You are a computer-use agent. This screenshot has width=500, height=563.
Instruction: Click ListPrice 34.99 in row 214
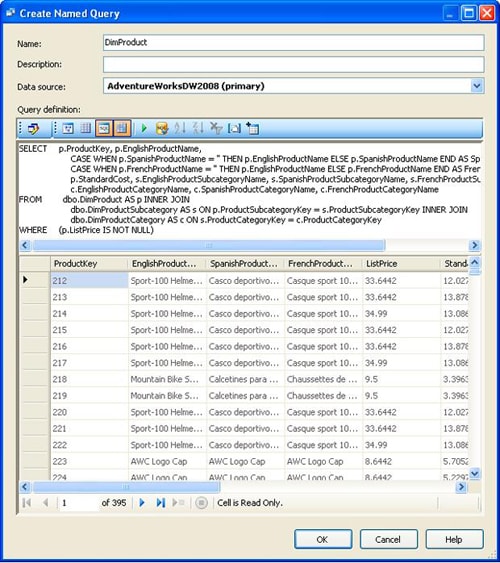401,313
